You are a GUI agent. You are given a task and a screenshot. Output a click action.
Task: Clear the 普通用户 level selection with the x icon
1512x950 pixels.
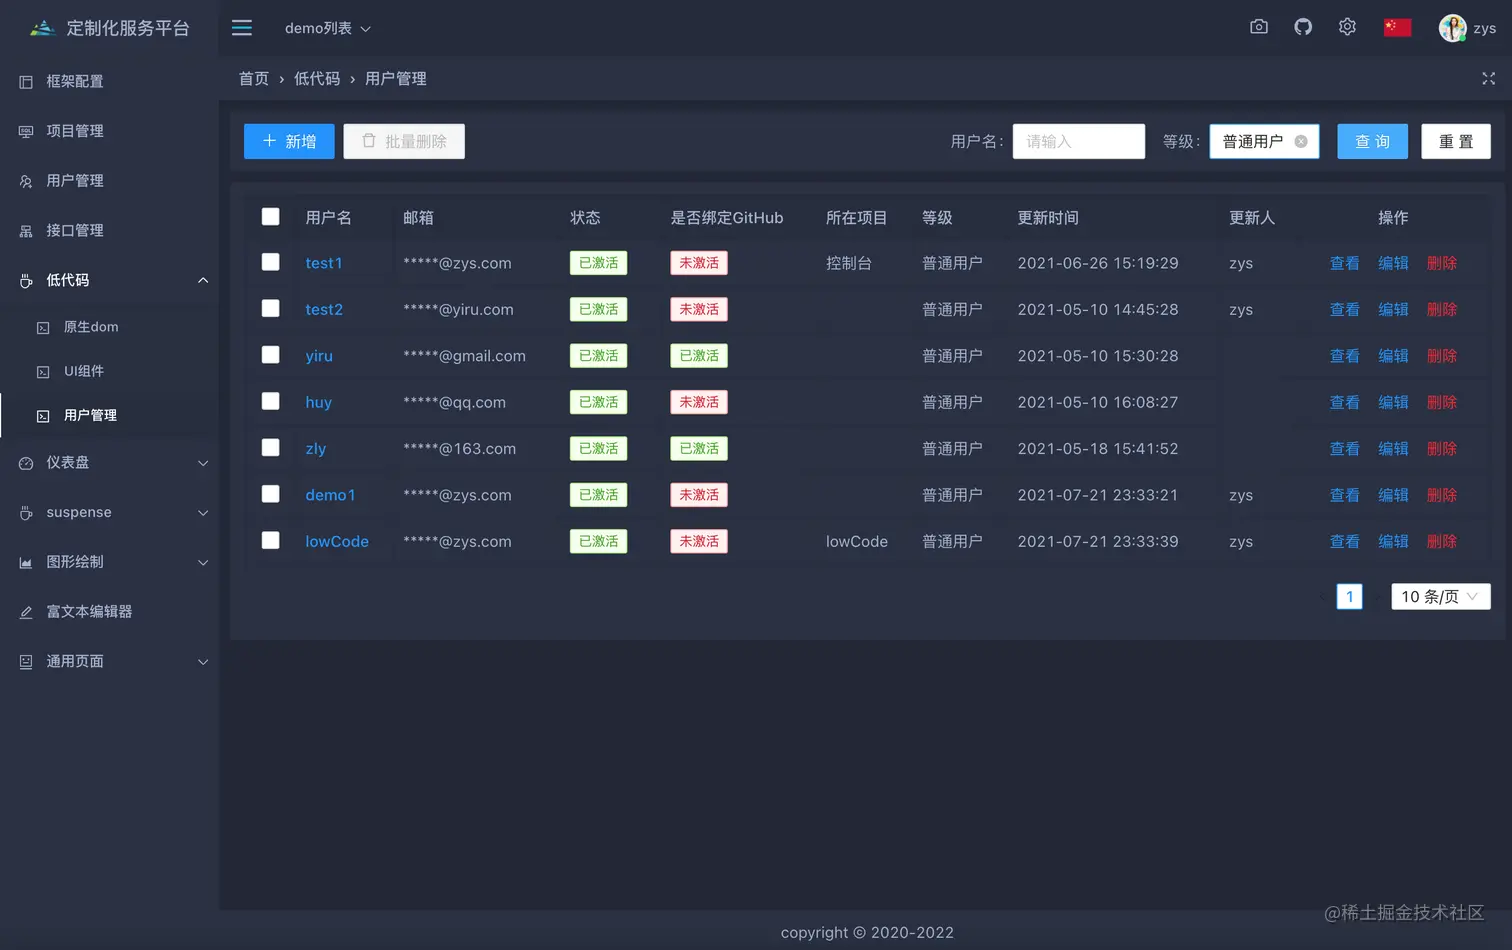(1301, 141)
